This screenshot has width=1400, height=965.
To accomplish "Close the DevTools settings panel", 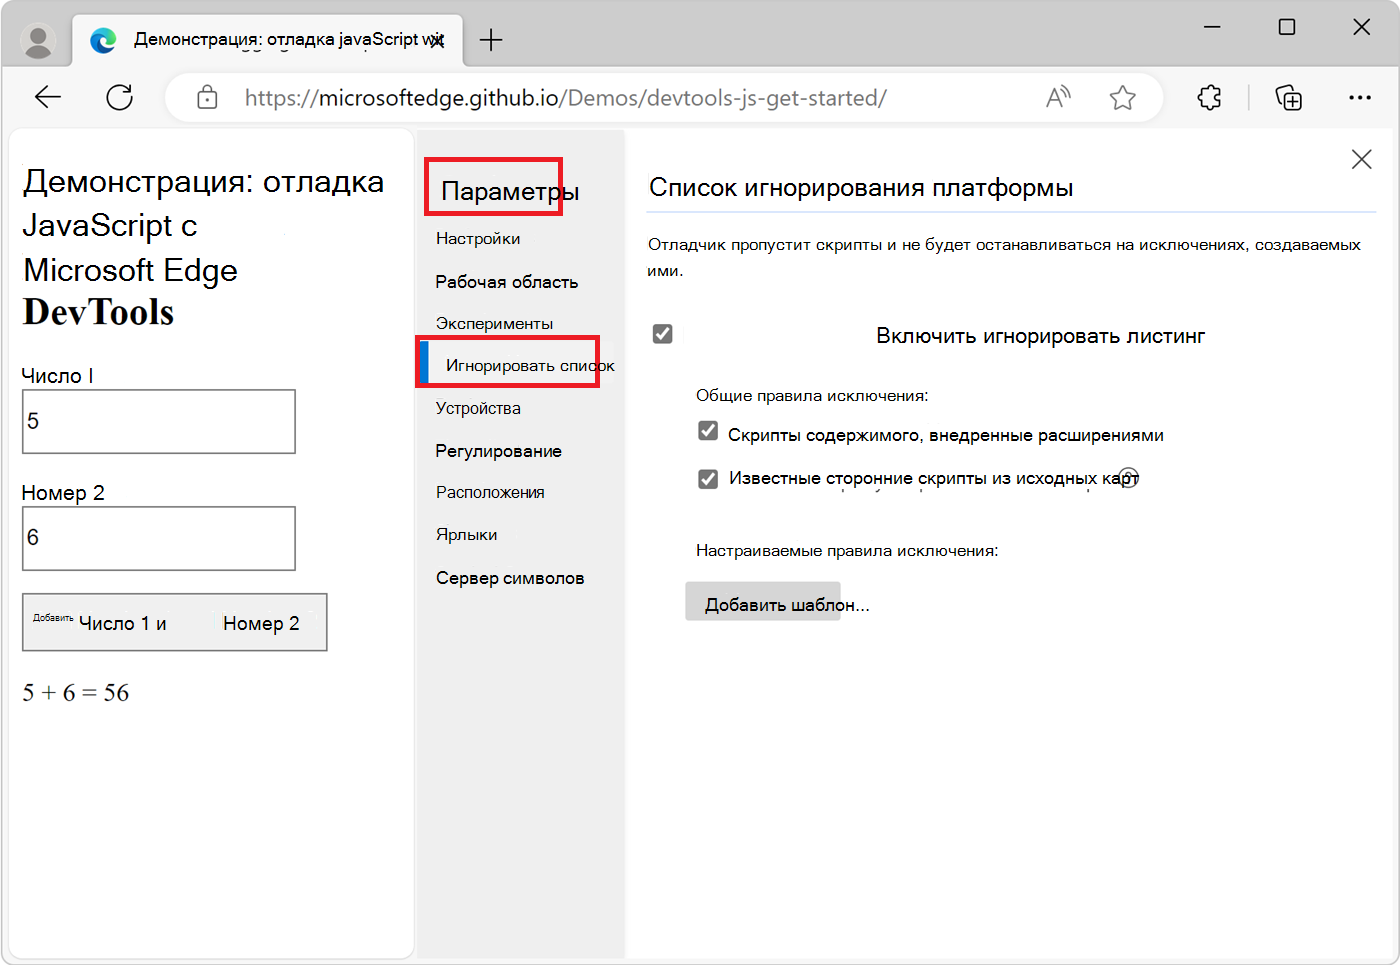I will point(1361,159).
